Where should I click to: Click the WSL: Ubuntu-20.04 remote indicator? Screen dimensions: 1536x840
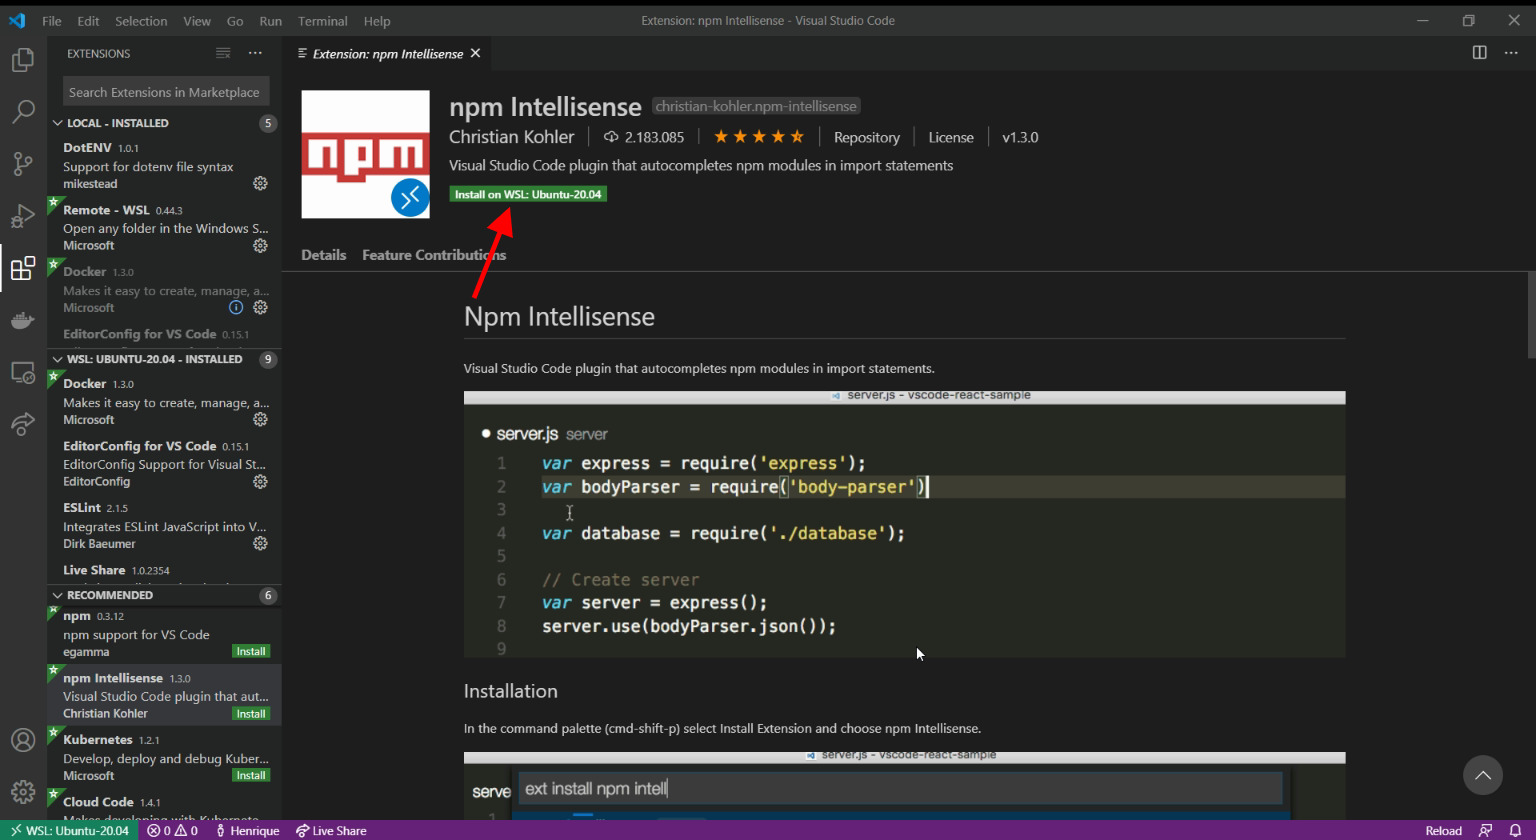click(69, 830)
